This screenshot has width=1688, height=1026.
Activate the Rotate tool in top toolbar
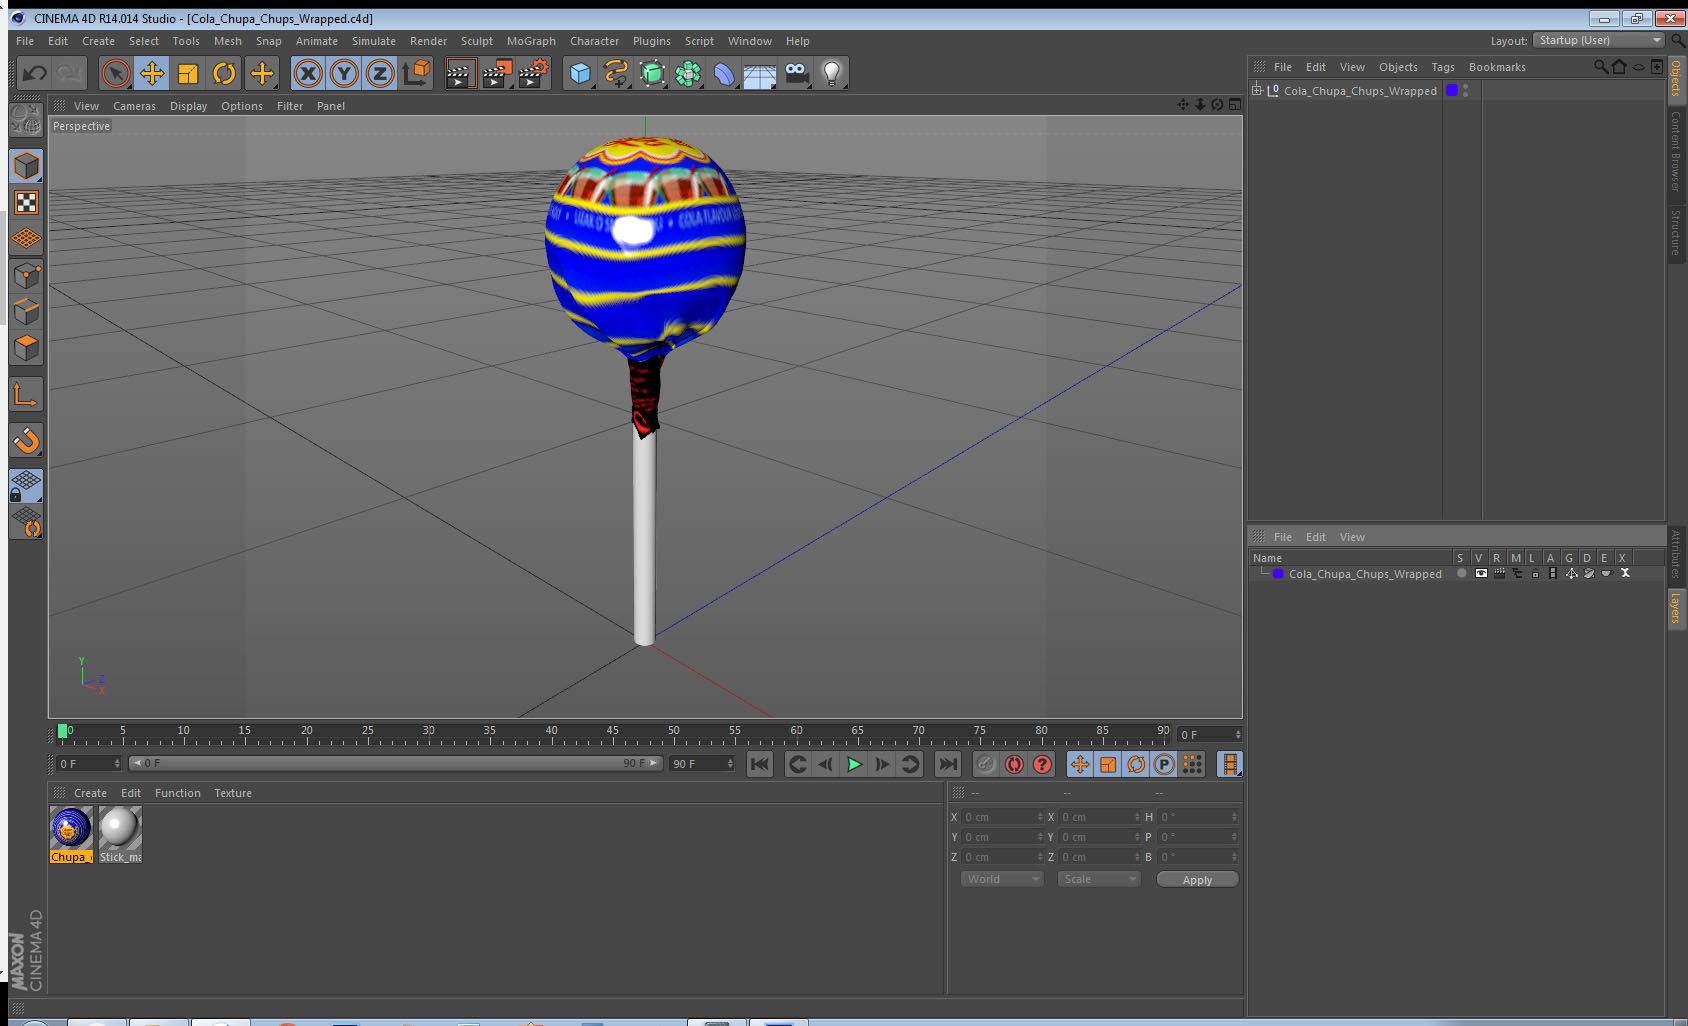(224, 73)
